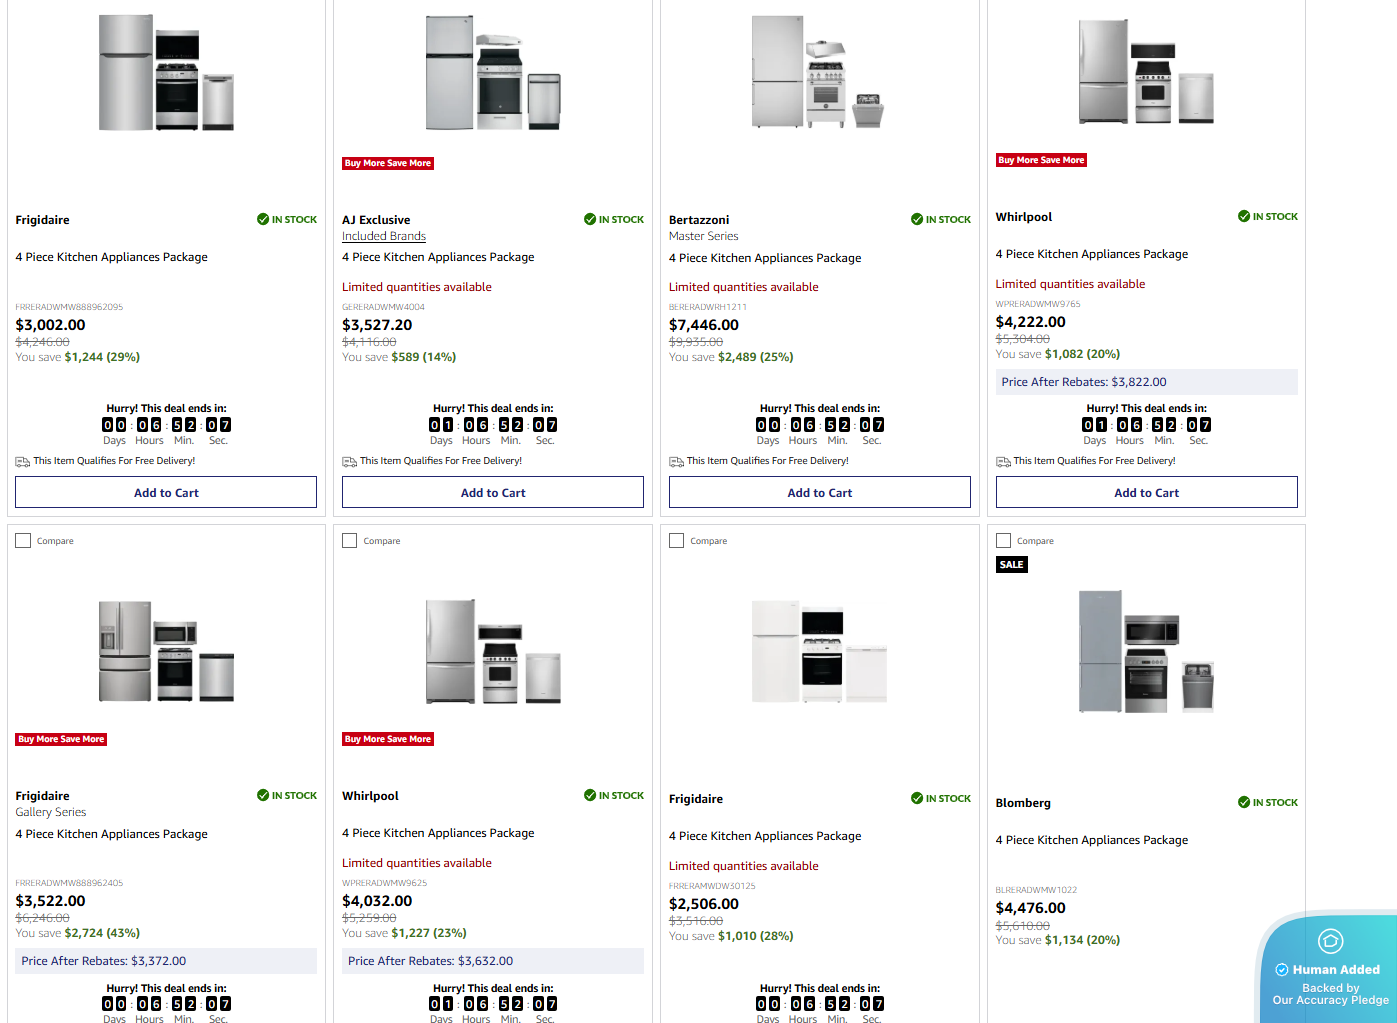1397x1023 pixels.
Task: Click Buy More Save More badge on Frigidaire Gallery
Action: pos(61,739)
